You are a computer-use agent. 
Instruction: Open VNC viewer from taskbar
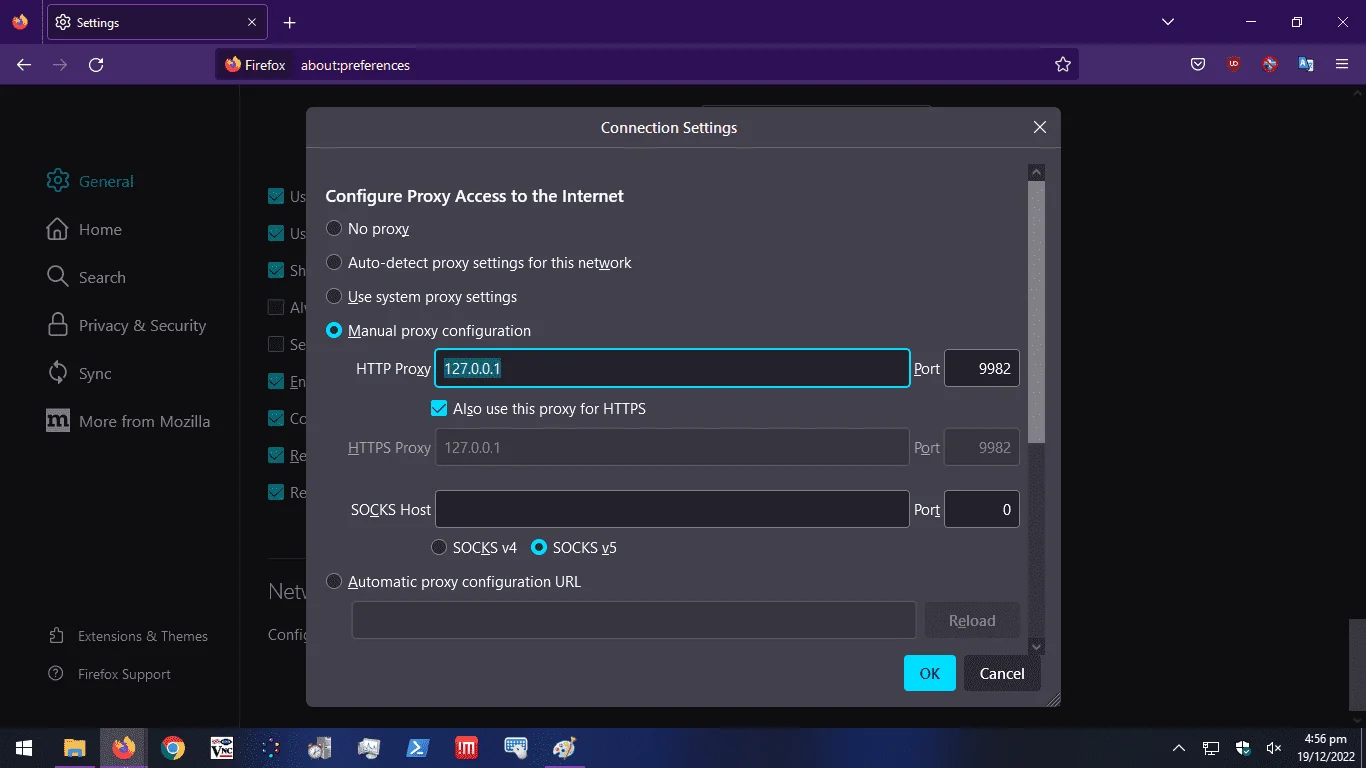(x=222, y=748)
